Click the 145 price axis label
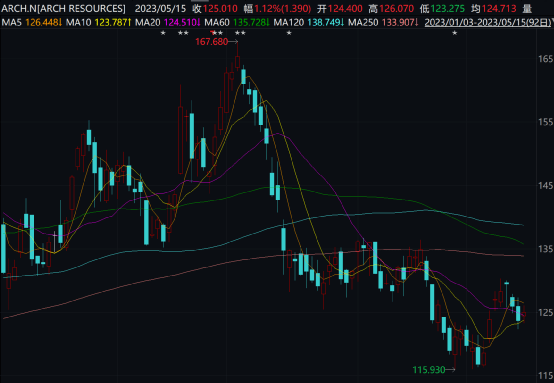Screen dimensions: 554x383 [546, 185]
